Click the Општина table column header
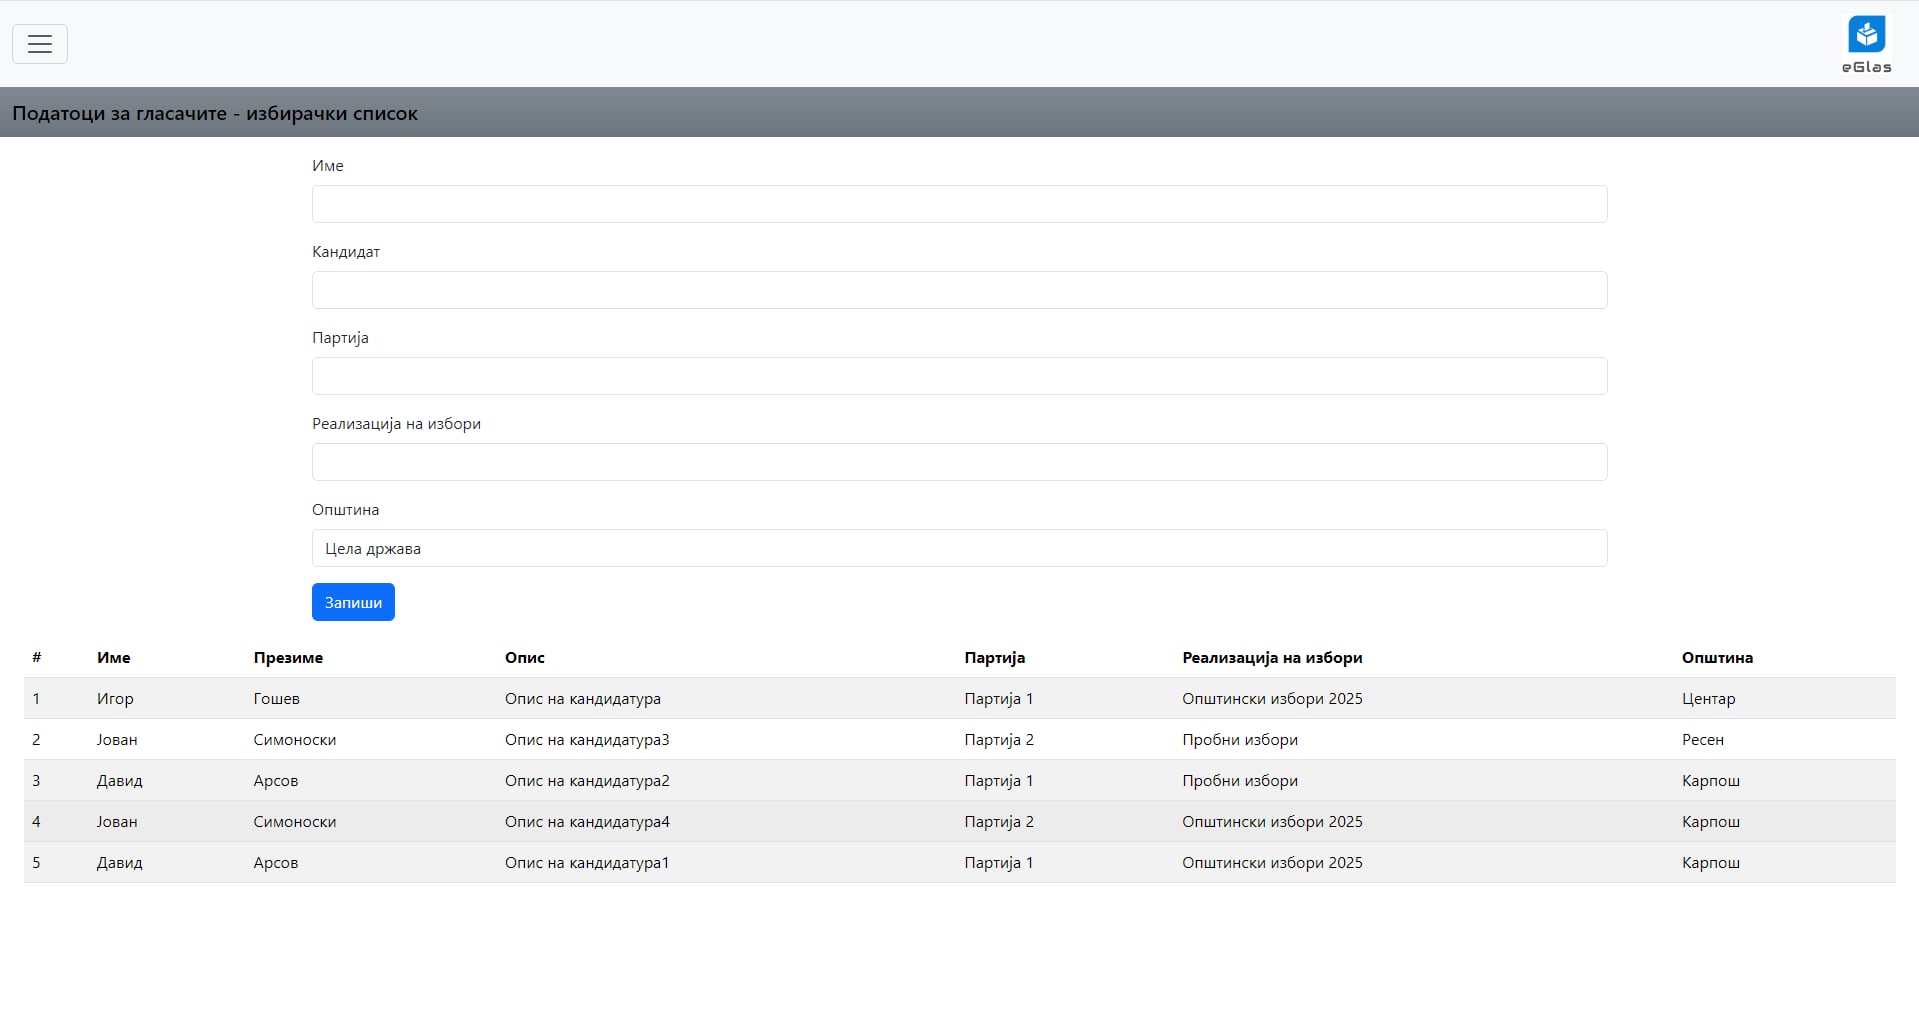 (x=1717, y=658)
